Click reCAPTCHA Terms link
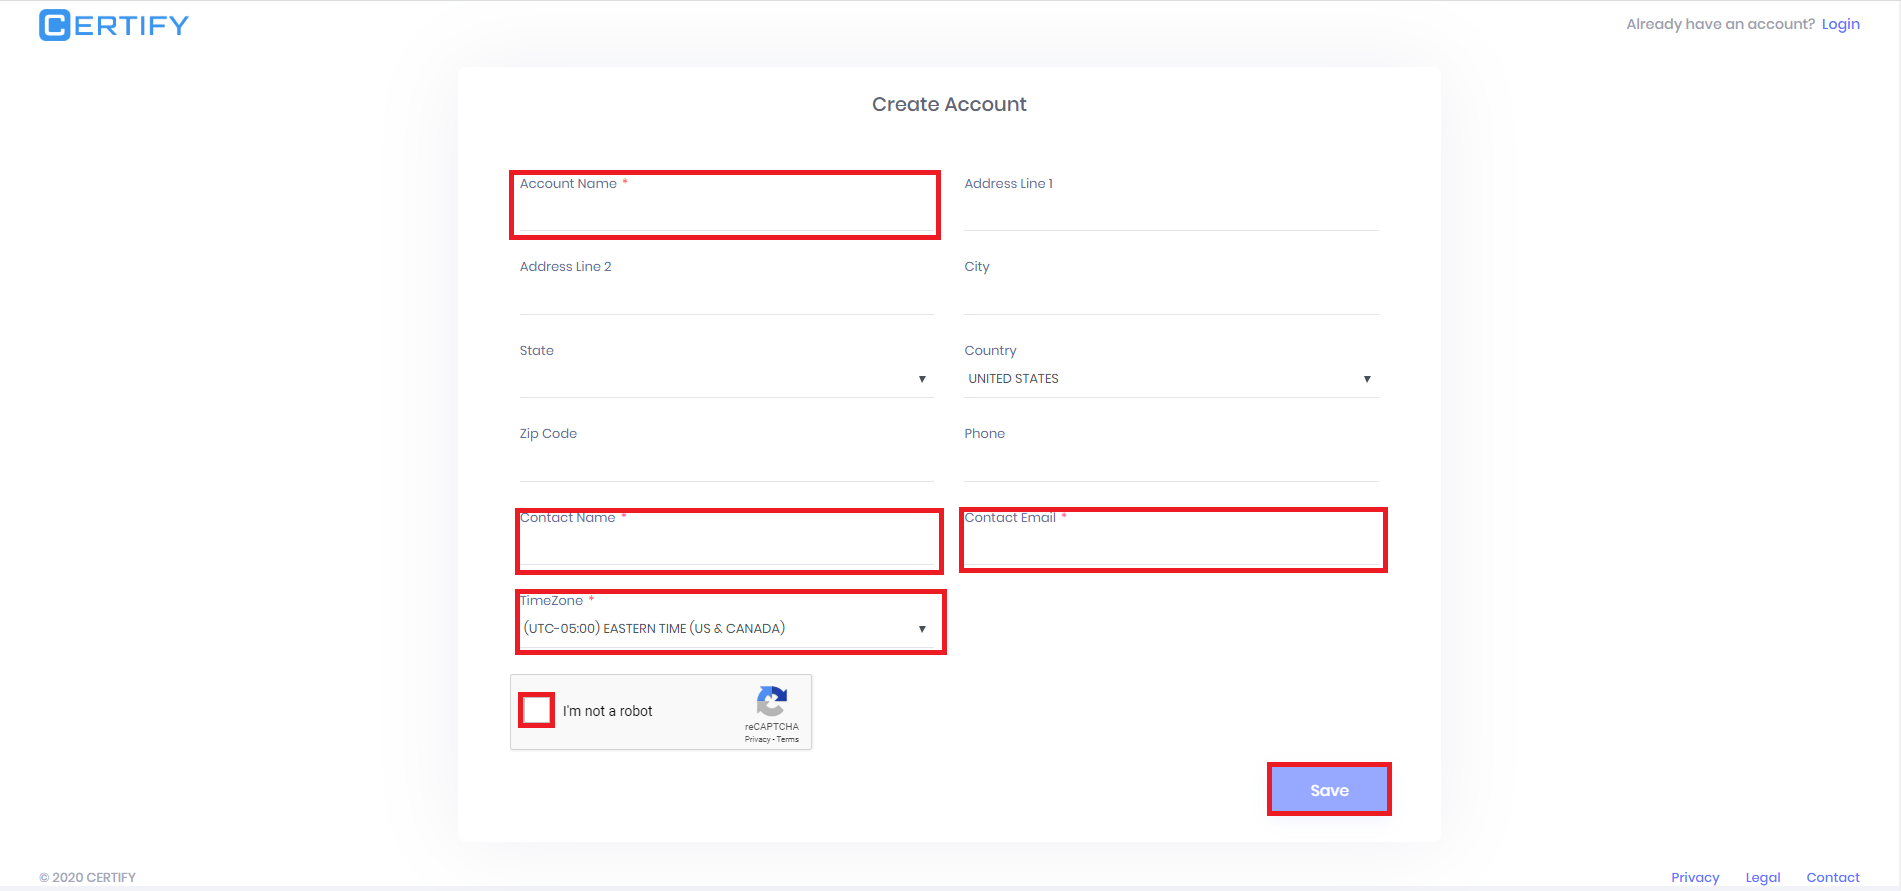1901x891 pixels. pos(788,740)
